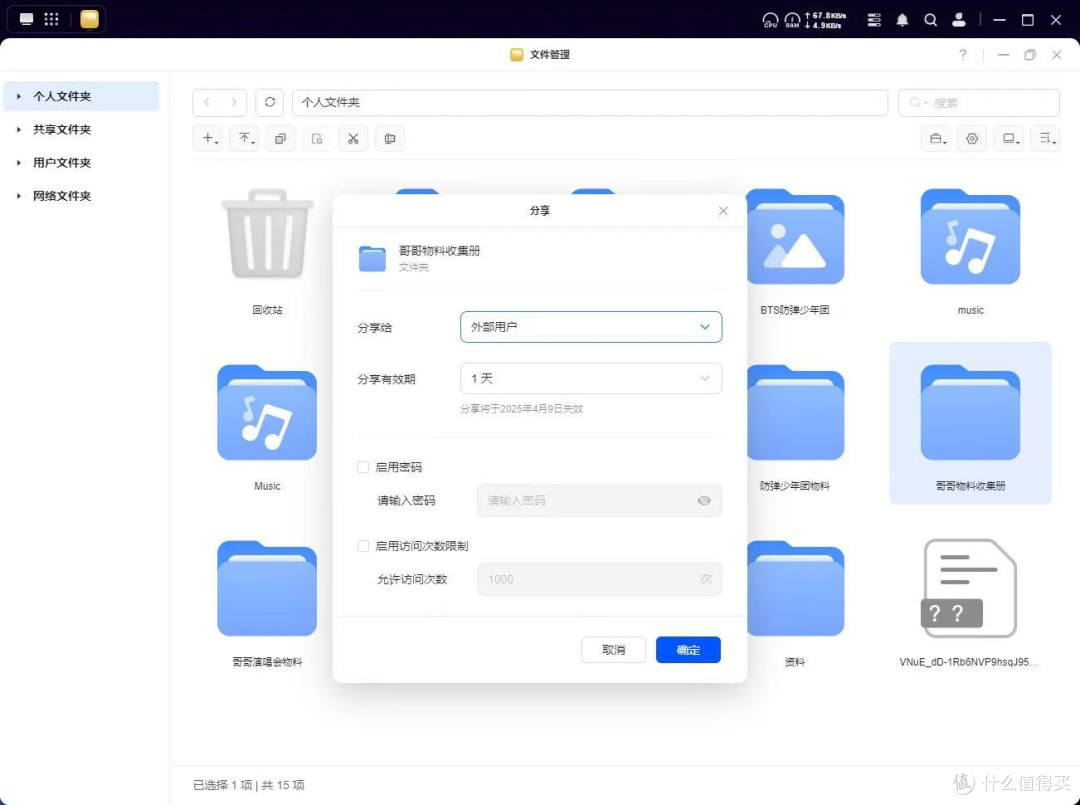Open the file manager settings gear

(x=972, y=138)
